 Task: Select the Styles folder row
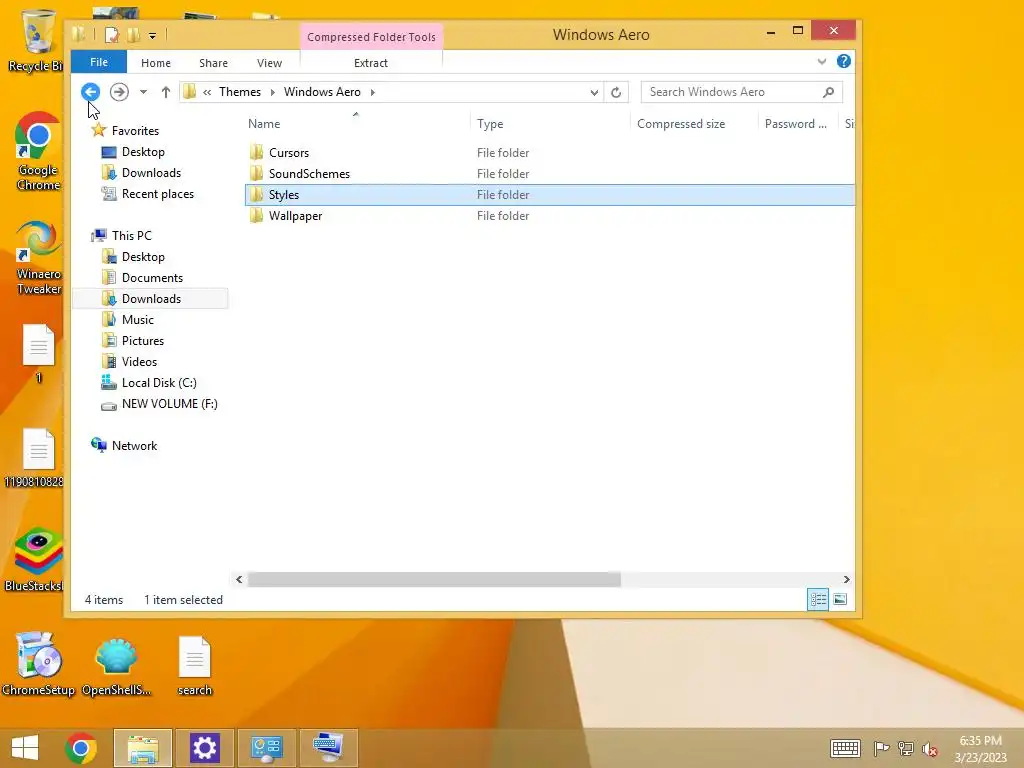[550, 195]
